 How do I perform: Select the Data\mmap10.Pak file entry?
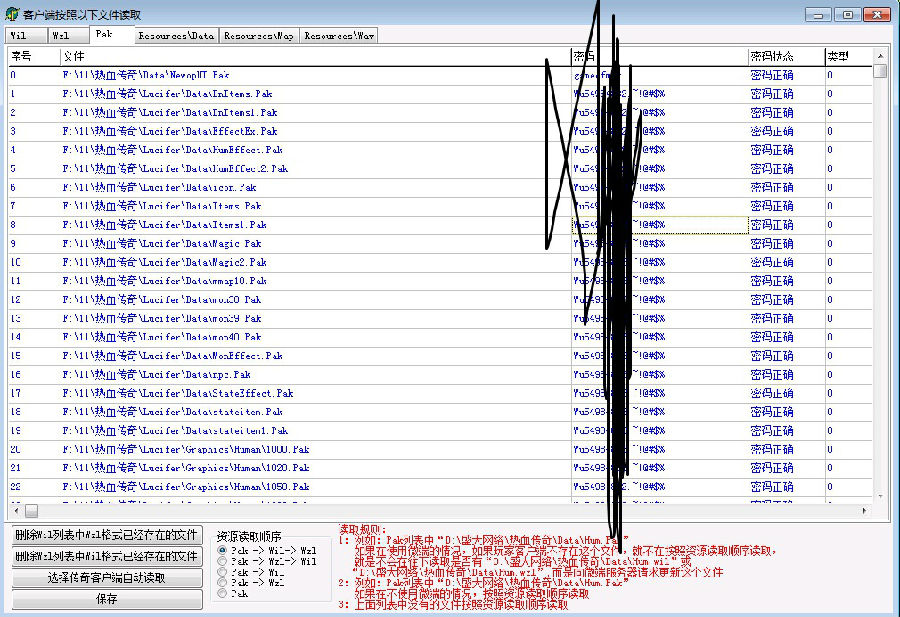[164, 281]
